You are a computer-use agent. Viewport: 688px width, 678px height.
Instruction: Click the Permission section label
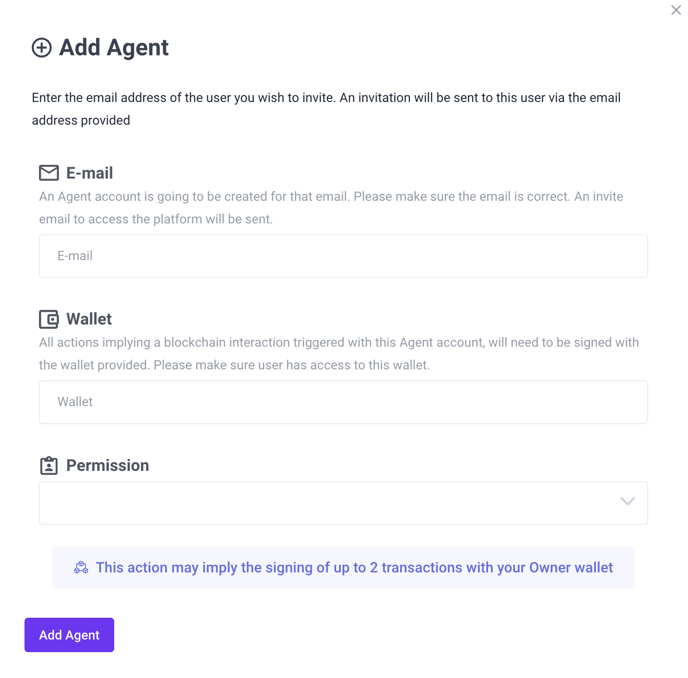click(x=107, y=465)
